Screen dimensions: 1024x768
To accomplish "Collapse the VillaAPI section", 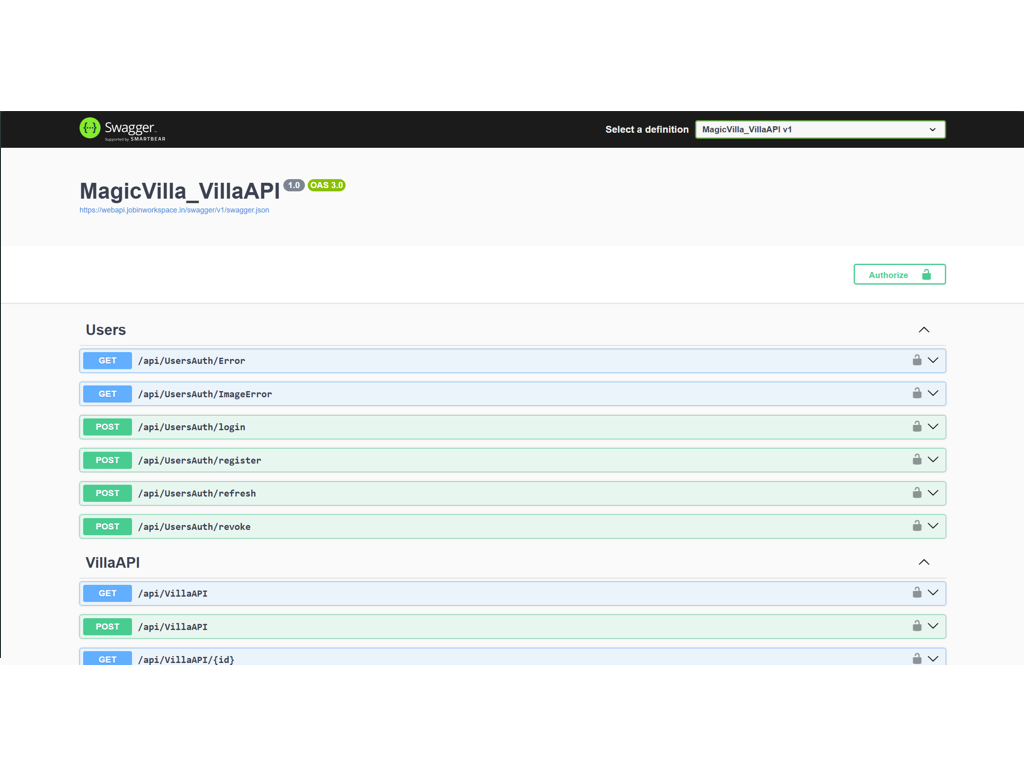I will (x=923, y=562).
